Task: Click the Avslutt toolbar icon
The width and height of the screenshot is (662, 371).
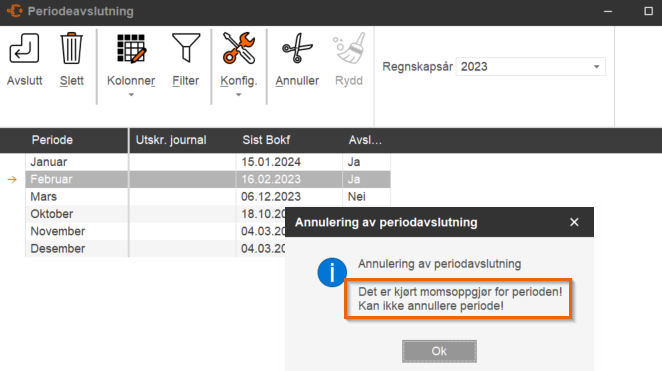Action: (24, 49)
